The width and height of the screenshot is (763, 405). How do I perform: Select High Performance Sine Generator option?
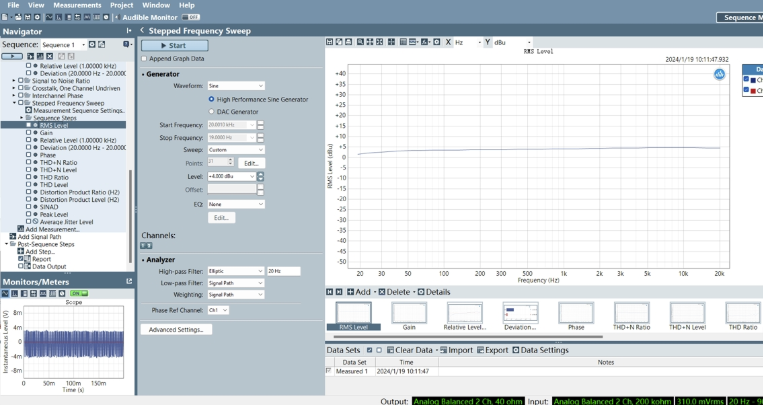click(x=211, y=99)
